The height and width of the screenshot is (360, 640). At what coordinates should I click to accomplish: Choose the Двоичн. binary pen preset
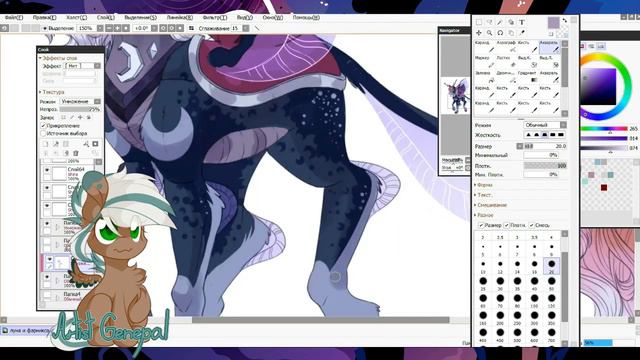point(506,77)
